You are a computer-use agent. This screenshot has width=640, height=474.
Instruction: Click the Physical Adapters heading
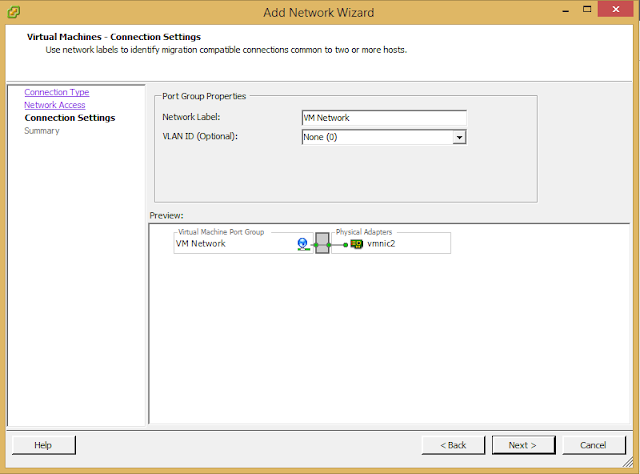point(364,232)
